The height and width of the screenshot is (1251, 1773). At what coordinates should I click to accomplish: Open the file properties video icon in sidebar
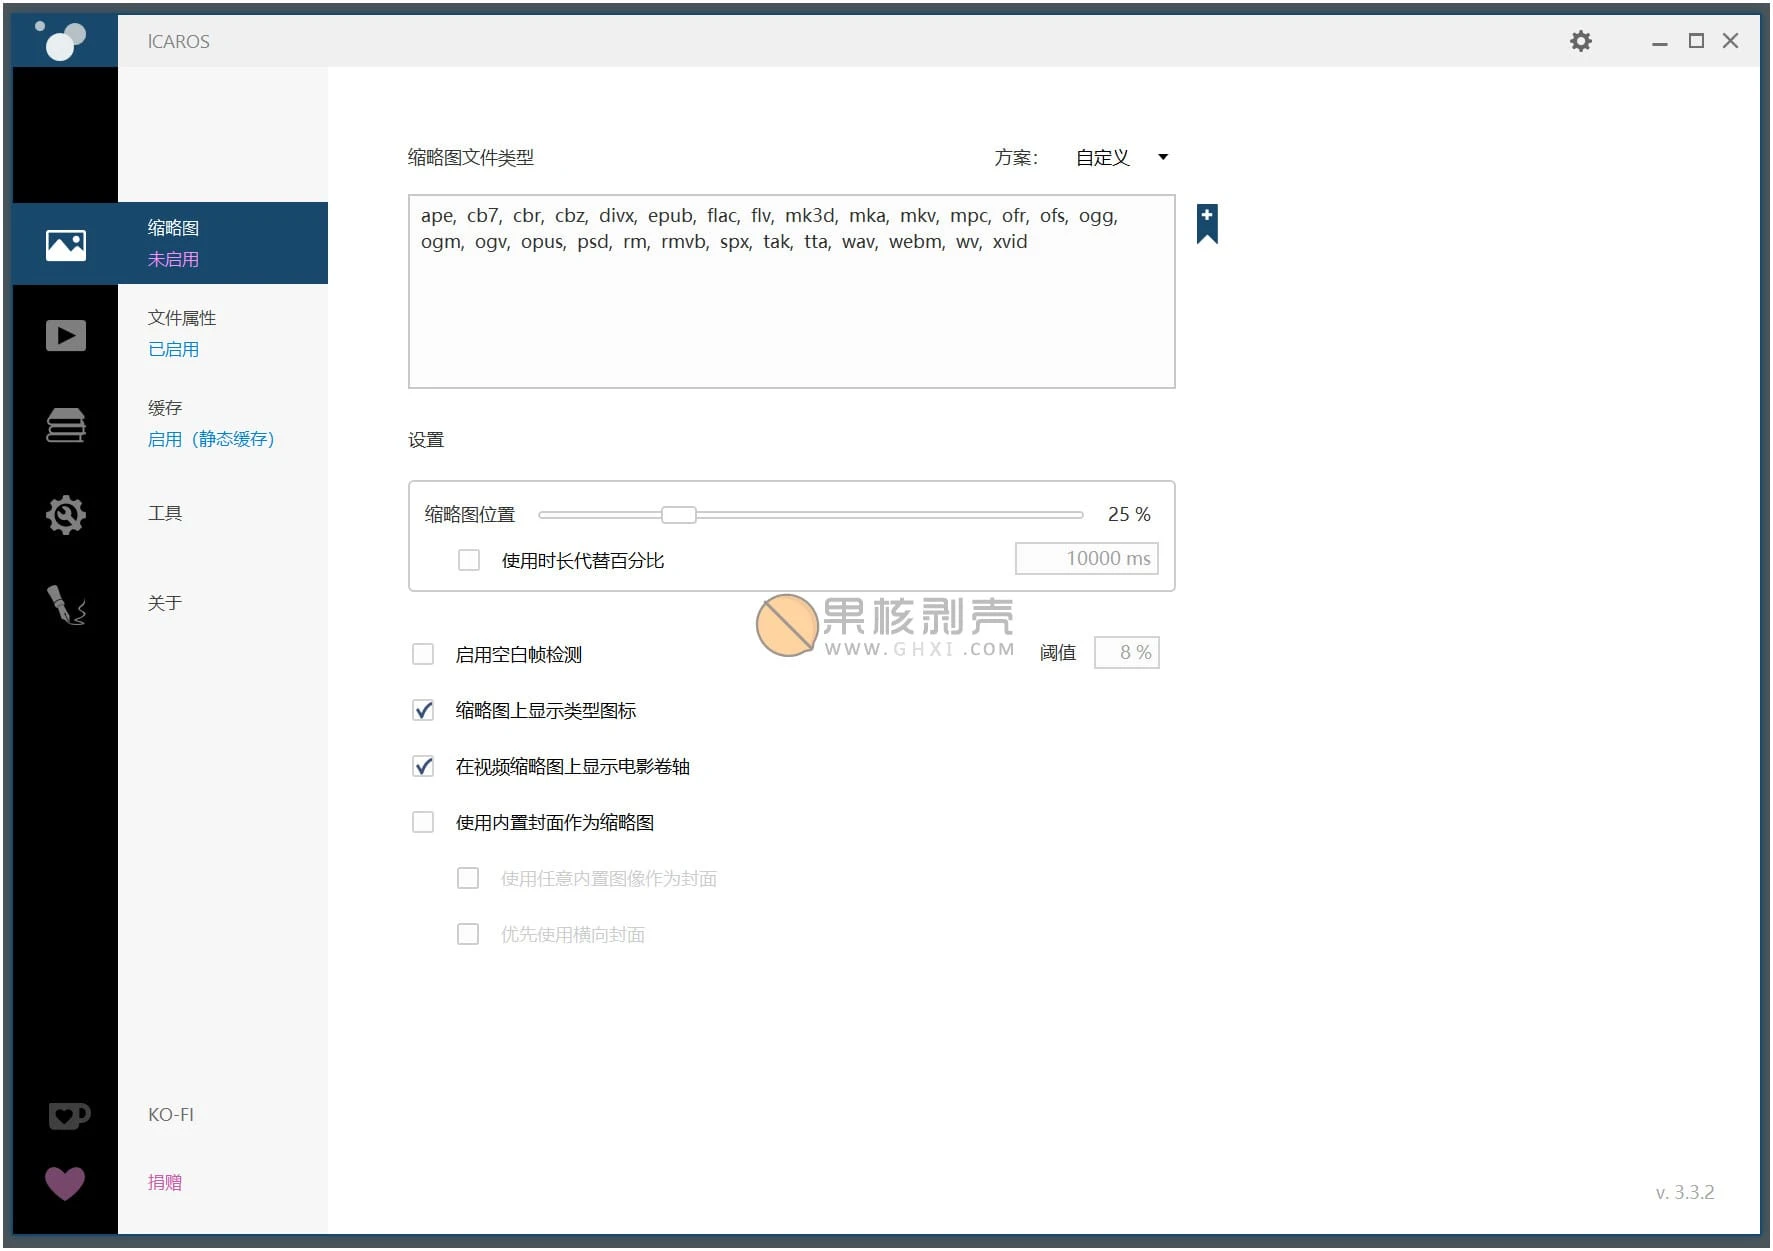64,334
